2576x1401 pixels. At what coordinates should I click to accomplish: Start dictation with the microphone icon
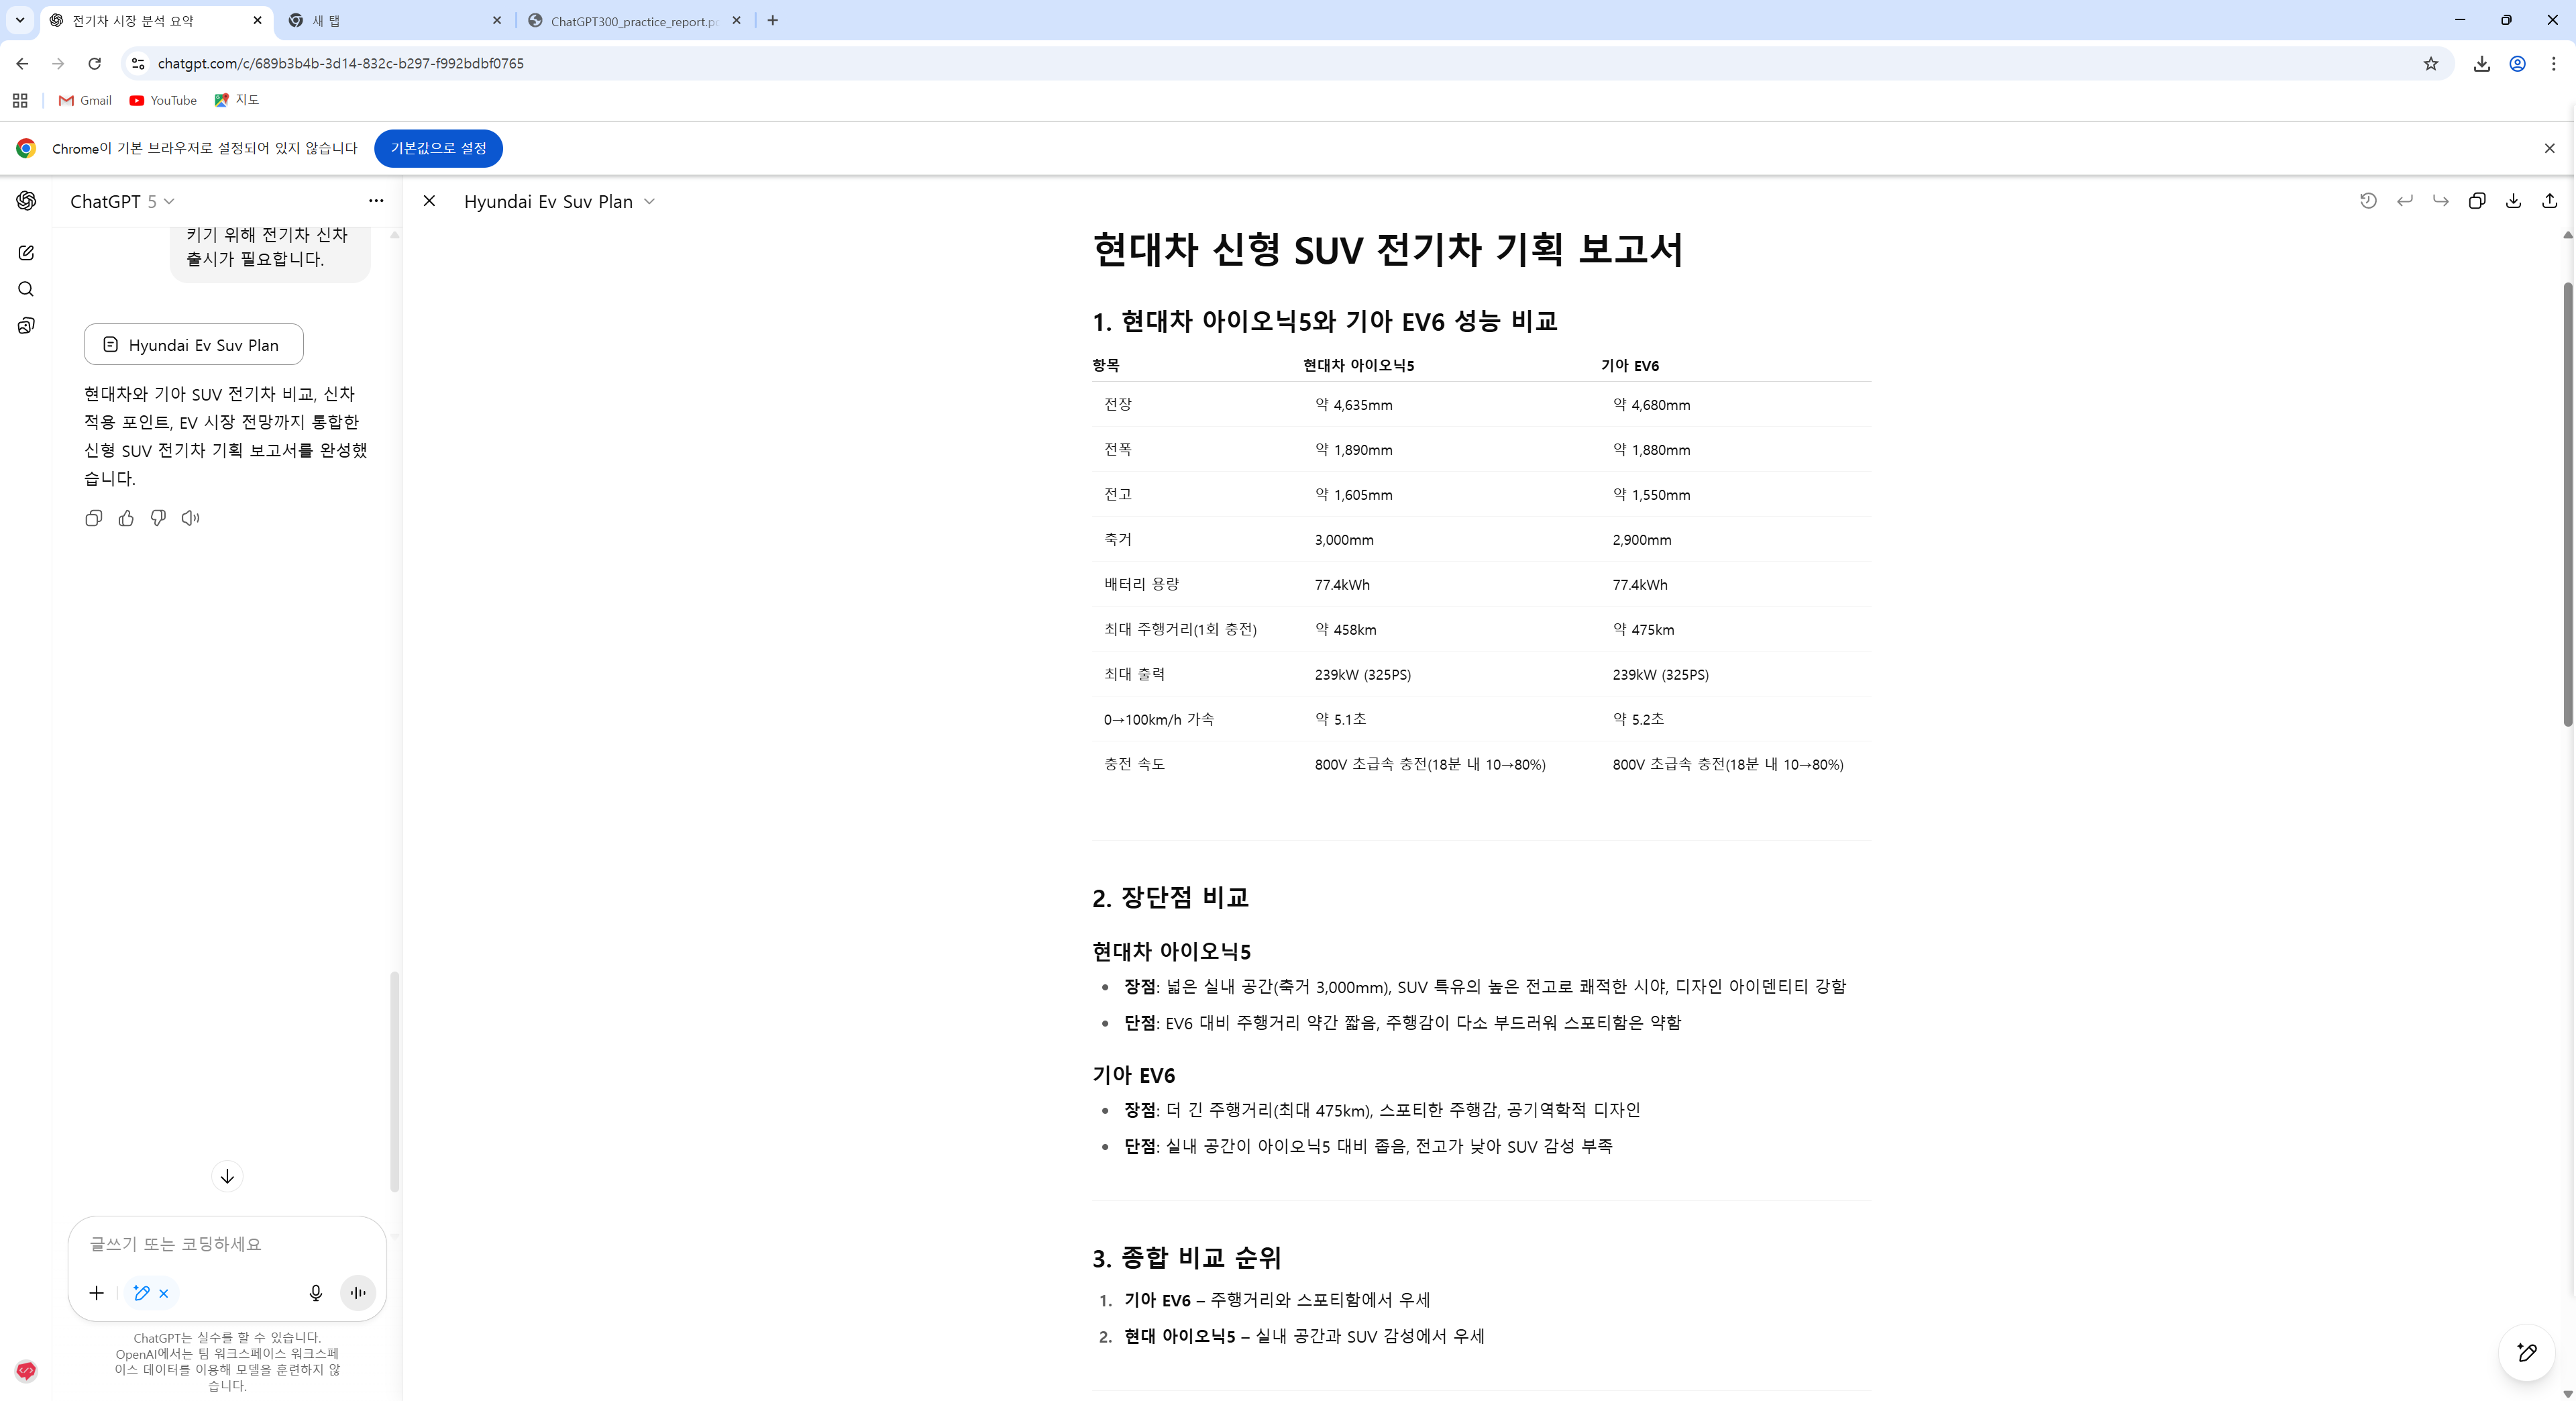point(316,1293)
